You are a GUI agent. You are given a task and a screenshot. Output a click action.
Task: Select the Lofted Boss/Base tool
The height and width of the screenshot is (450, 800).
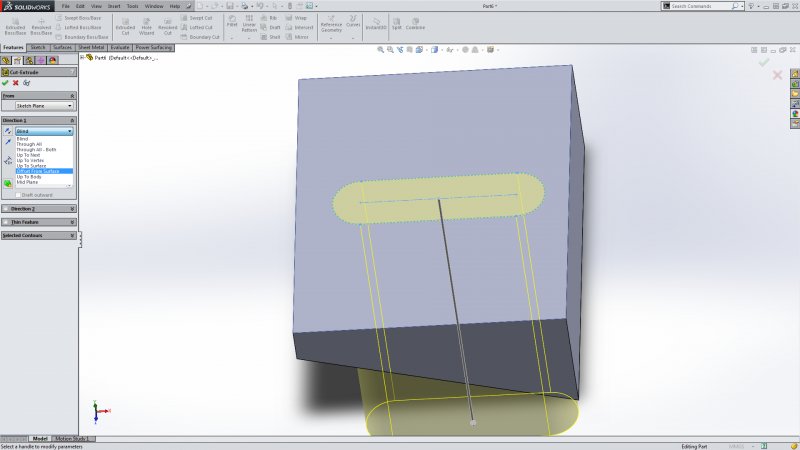point(78,27)
